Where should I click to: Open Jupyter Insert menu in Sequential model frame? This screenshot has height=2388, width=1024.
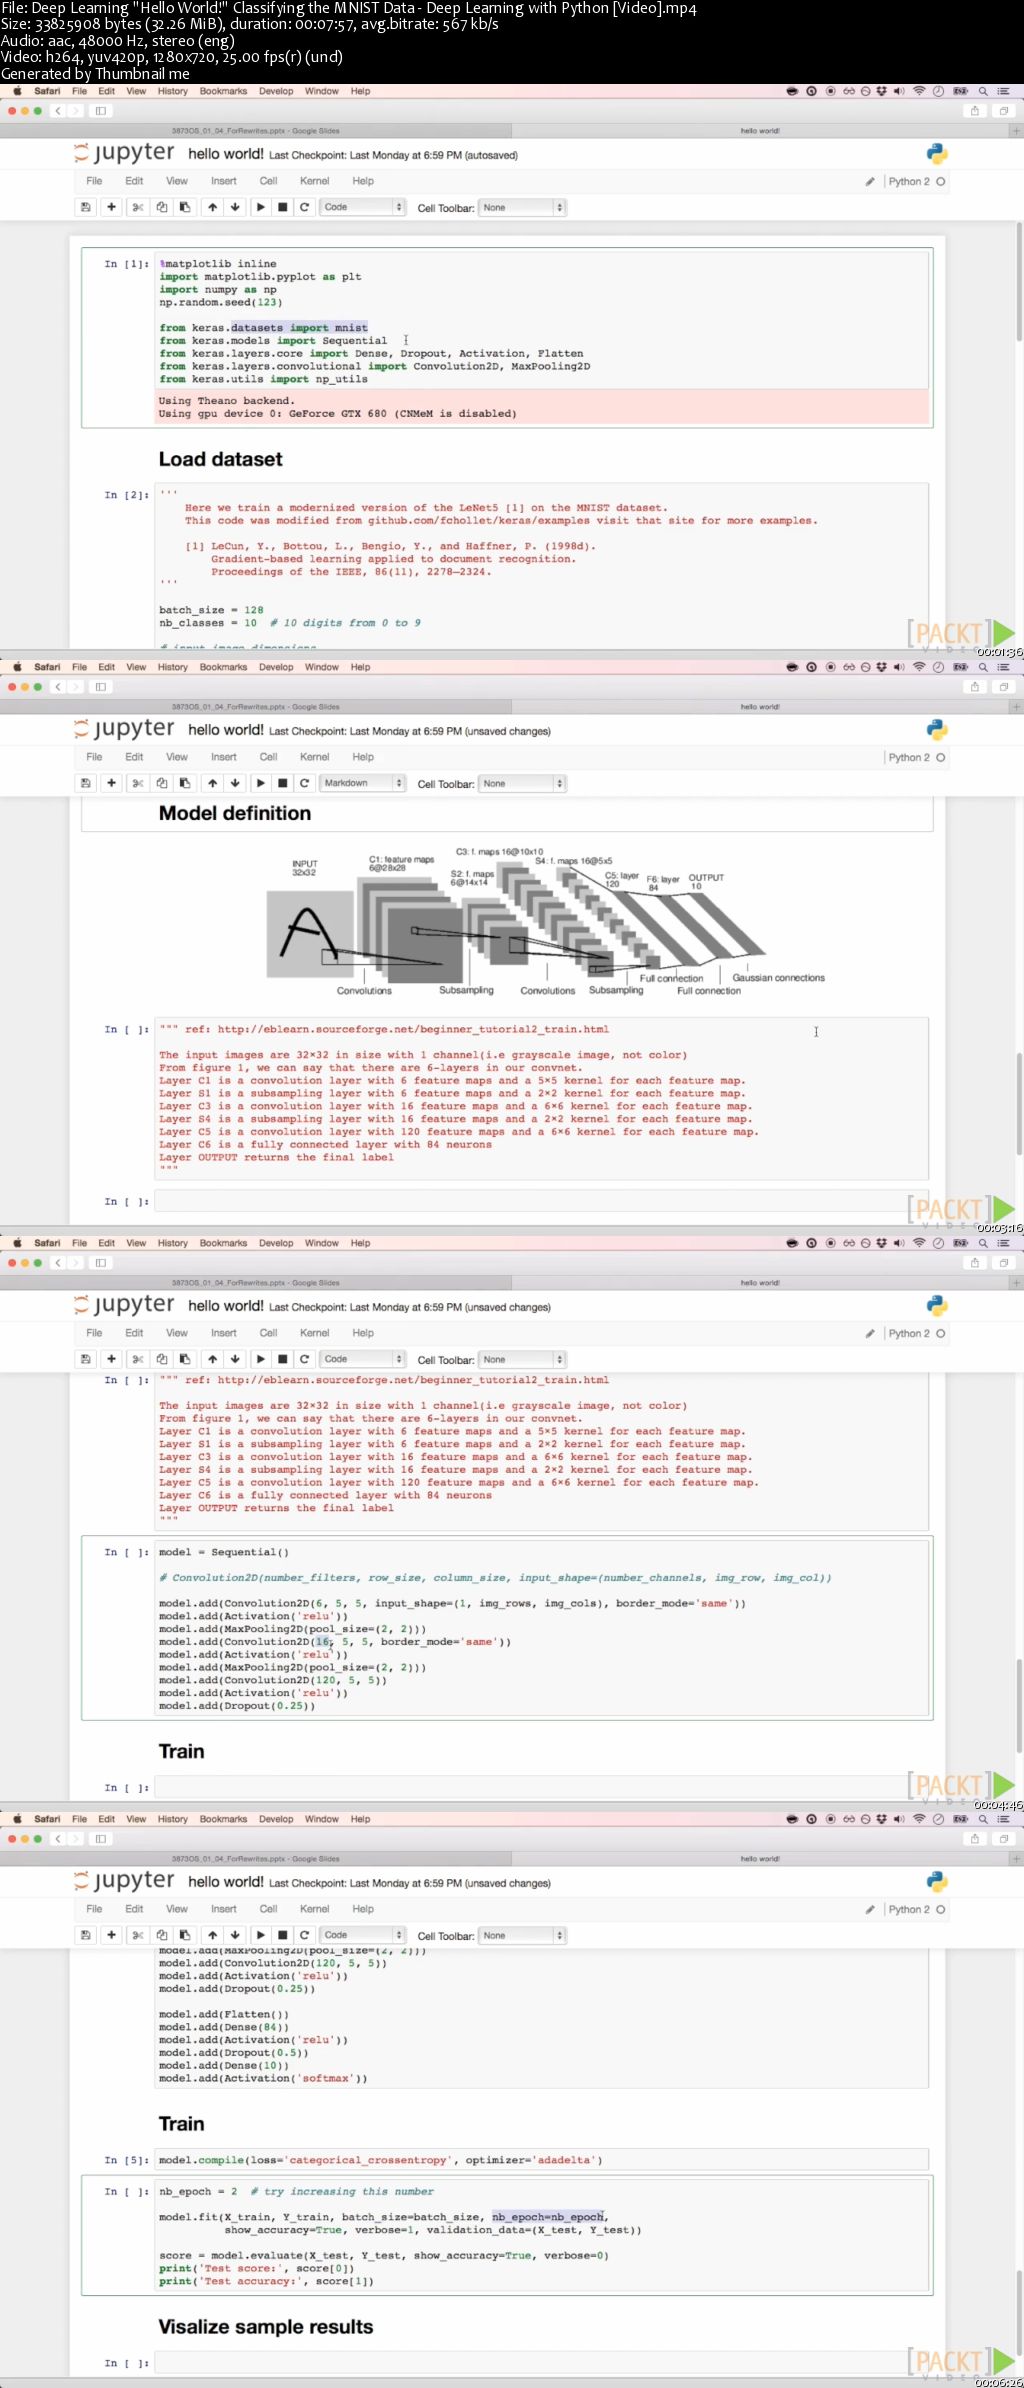pyautogui.click(x=224, y=1333)
